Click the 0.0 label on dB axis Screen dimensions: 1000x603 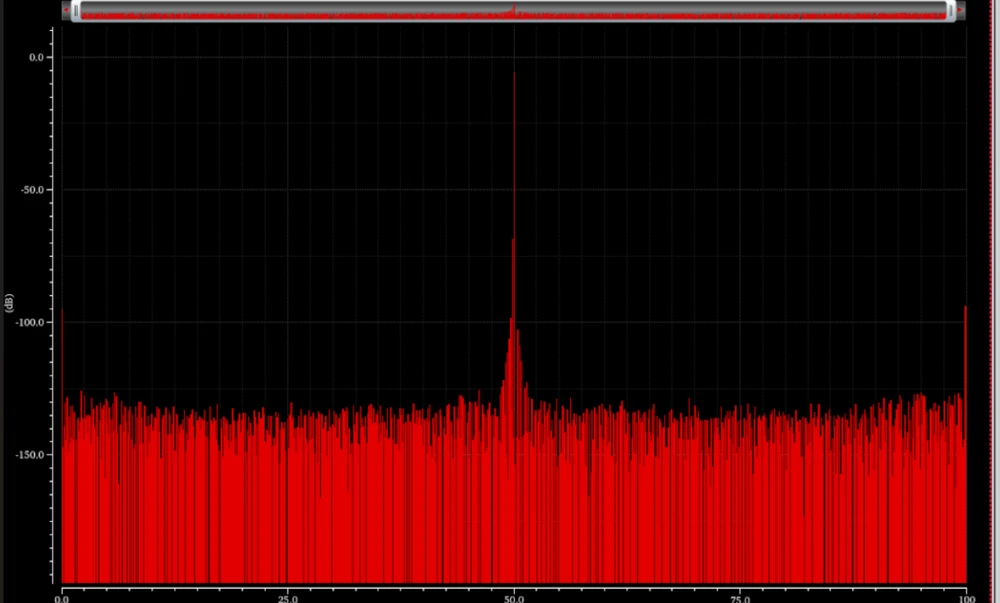coord(36,57)
